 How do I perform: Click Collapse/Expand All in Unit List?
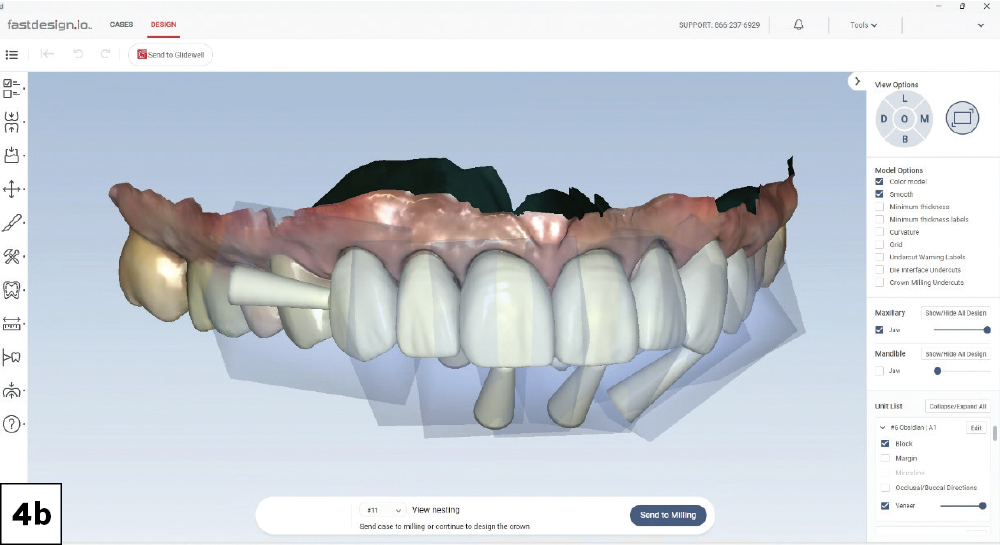(957, 406)
